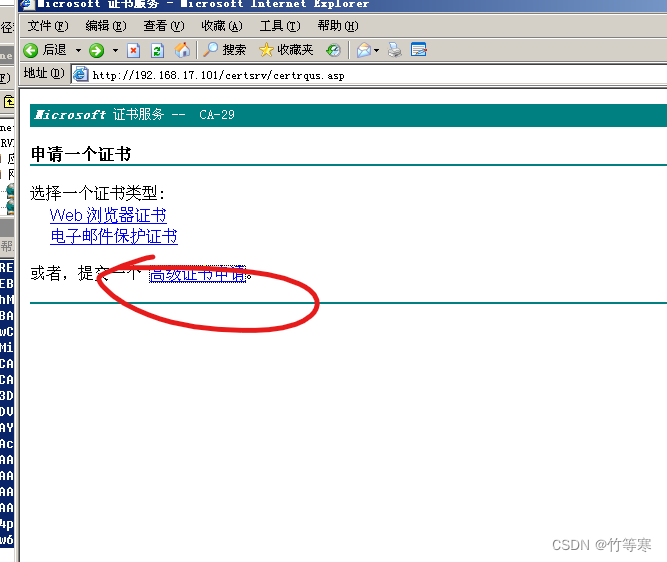Open the 工具(T) menu
The height and width of the screenshot is (562, 667).
280,26
